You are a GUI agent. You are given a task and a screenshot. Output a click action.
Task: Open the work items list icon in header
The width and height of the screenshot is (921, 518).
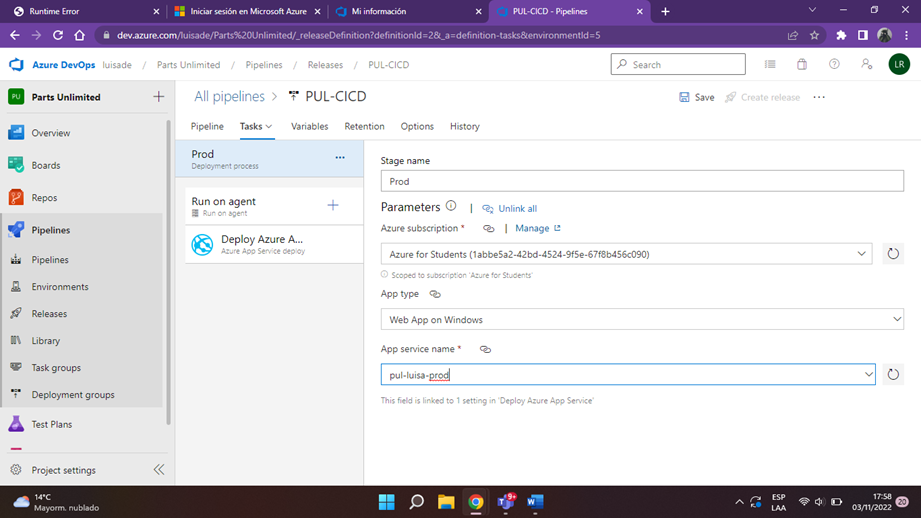770,64
